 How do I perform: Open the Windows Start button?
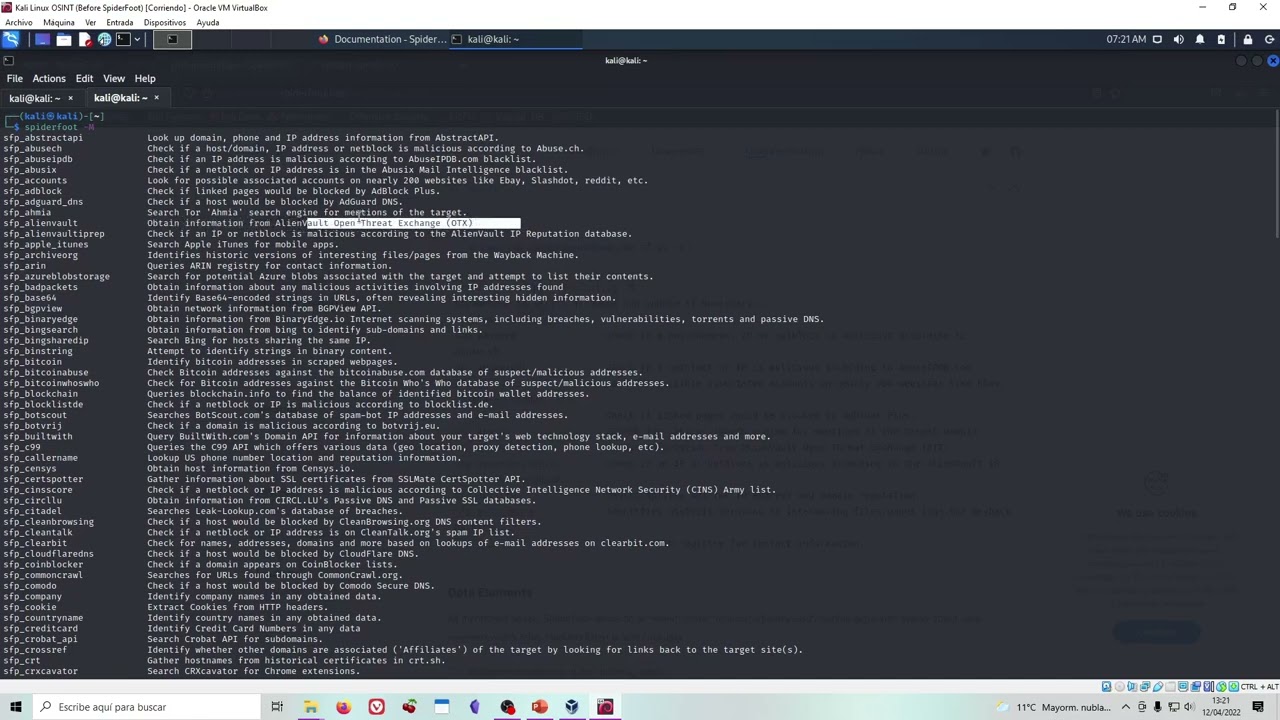click(x=15, y=707)
